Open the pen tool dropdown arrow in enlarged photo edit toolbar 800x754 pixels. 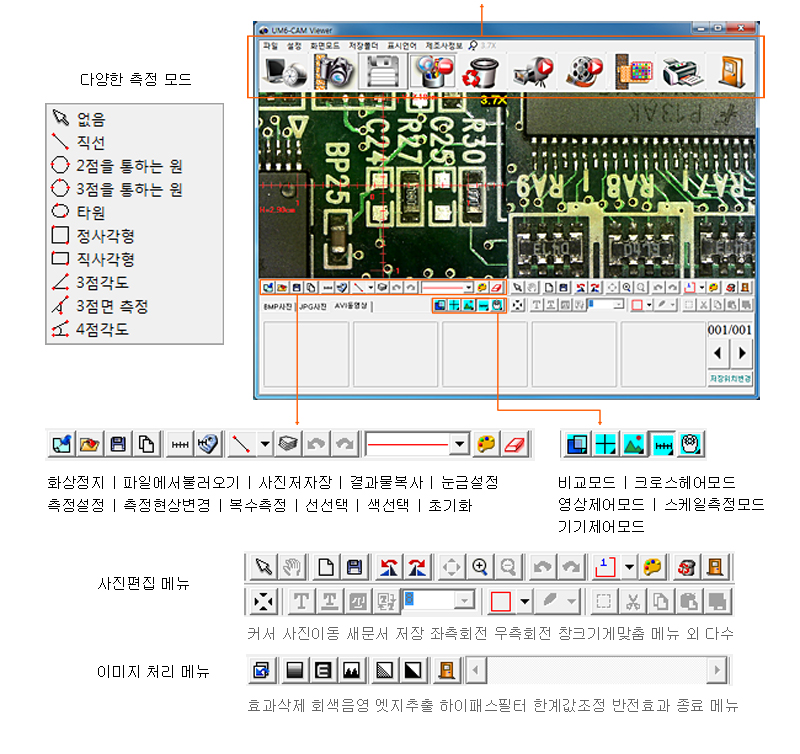pos(571,601)
